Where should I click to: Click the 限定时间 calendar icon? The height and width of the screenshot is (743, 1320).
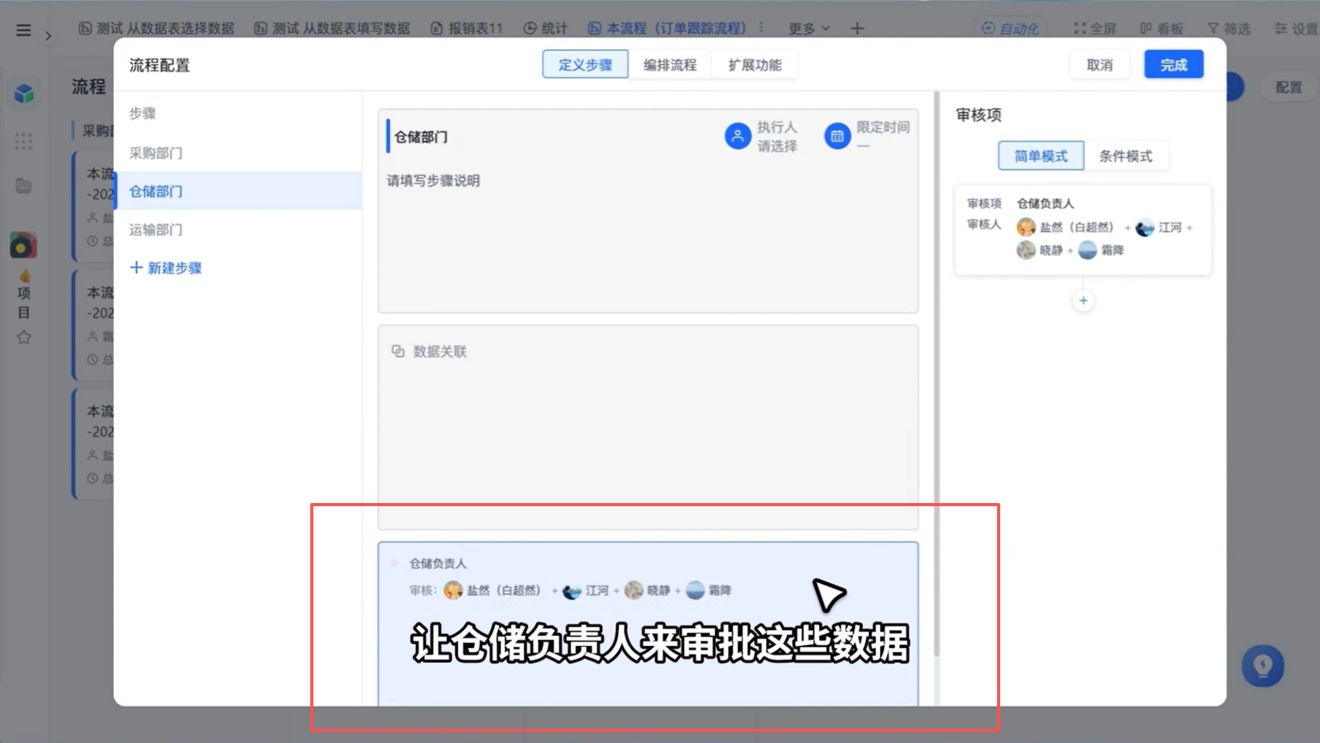tap(838, 136)
